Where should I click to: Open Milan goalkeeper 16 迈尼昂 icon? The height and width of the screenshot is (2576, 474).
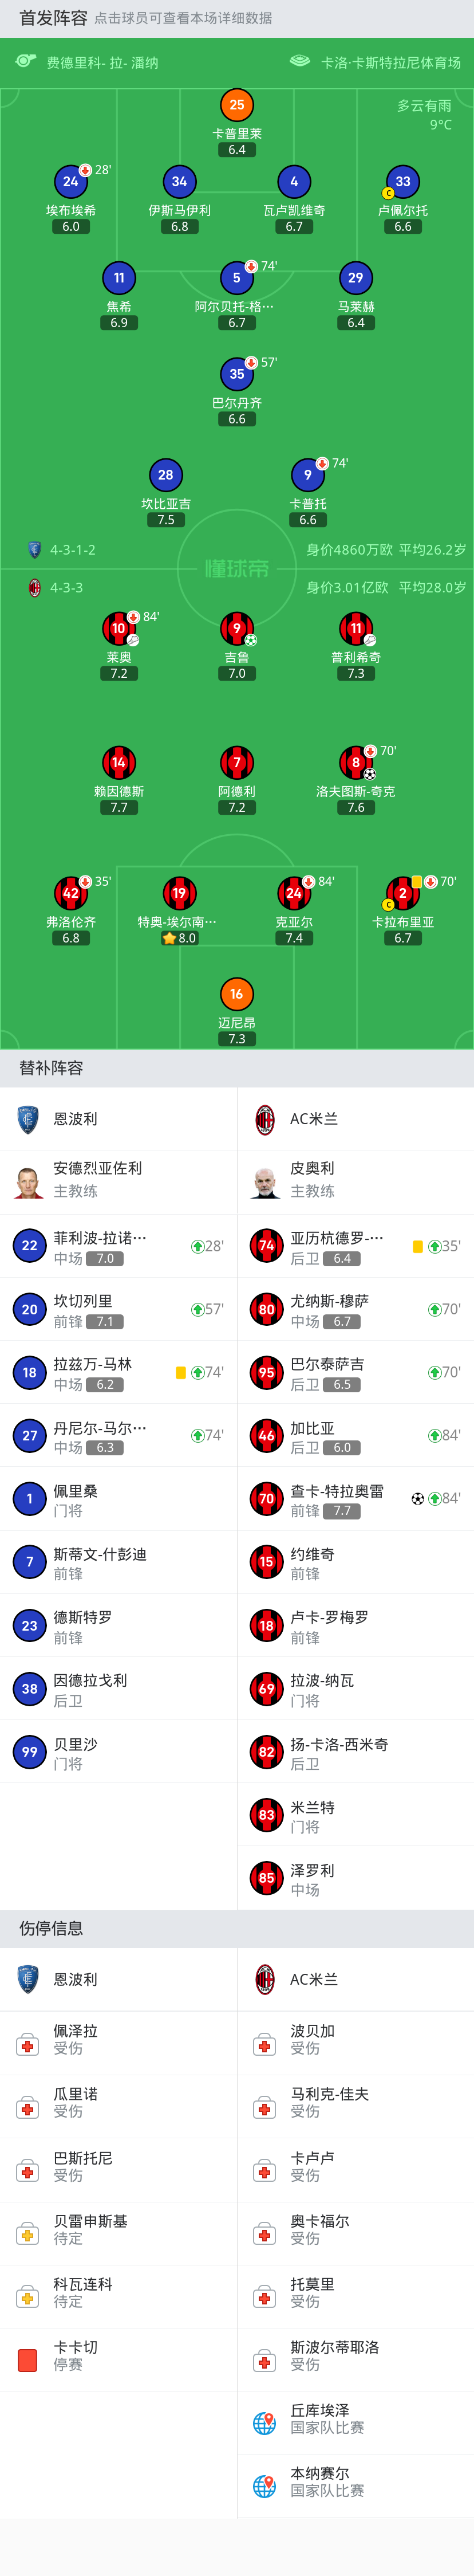coord(237,994)
